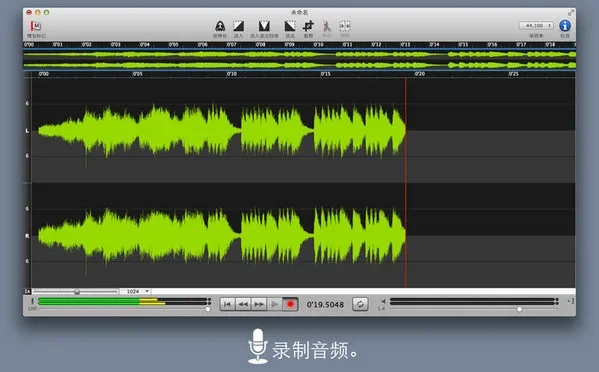Click the R channel label

coord(27,236)
